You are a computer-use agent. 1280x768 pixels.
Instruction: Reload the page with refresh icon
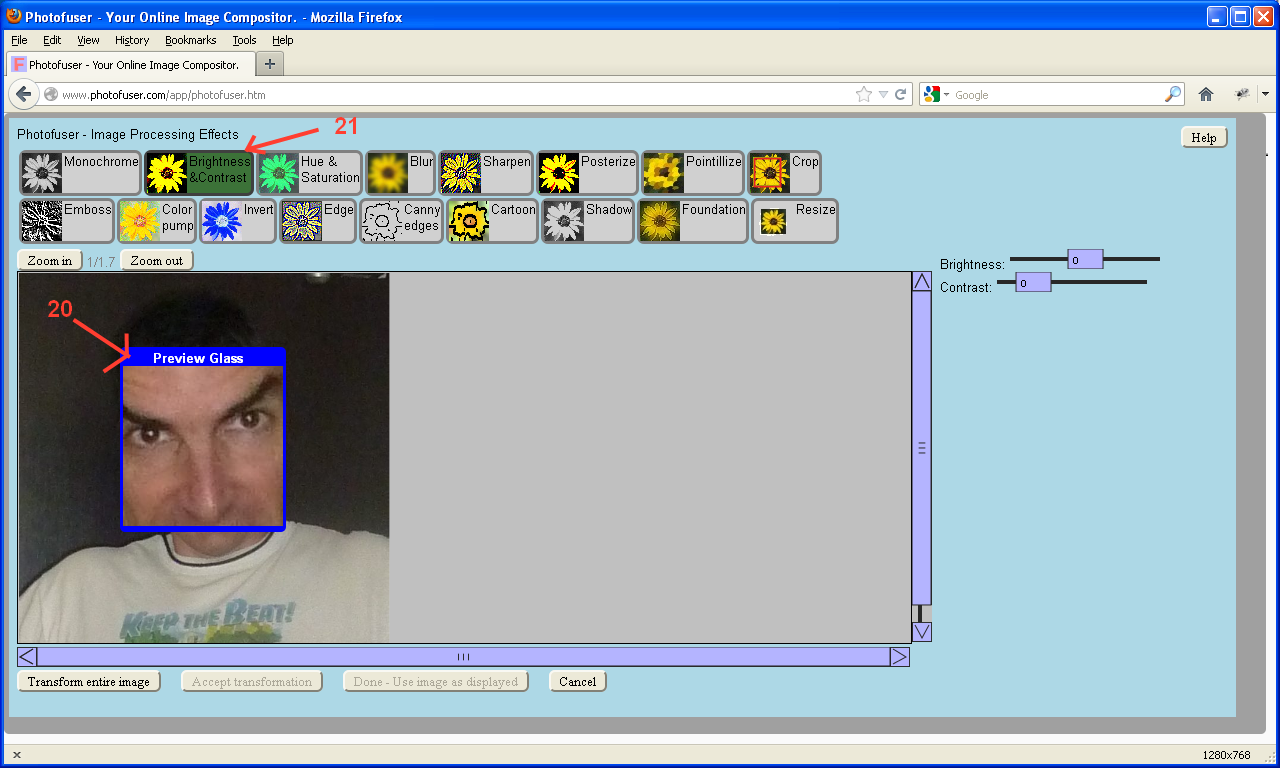click(901, 94)
